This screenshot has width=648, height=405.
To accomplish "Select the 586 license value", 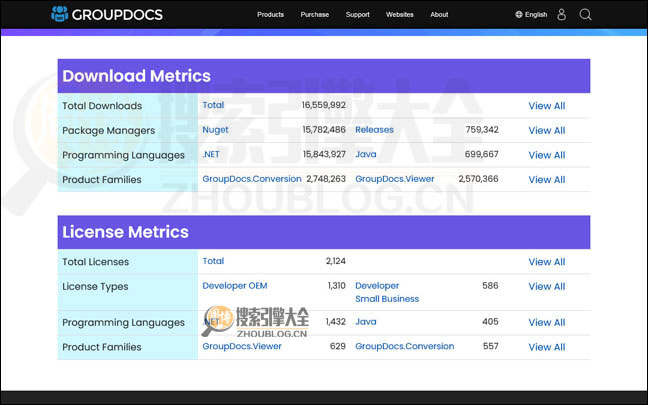I will (x=490, y=286).
